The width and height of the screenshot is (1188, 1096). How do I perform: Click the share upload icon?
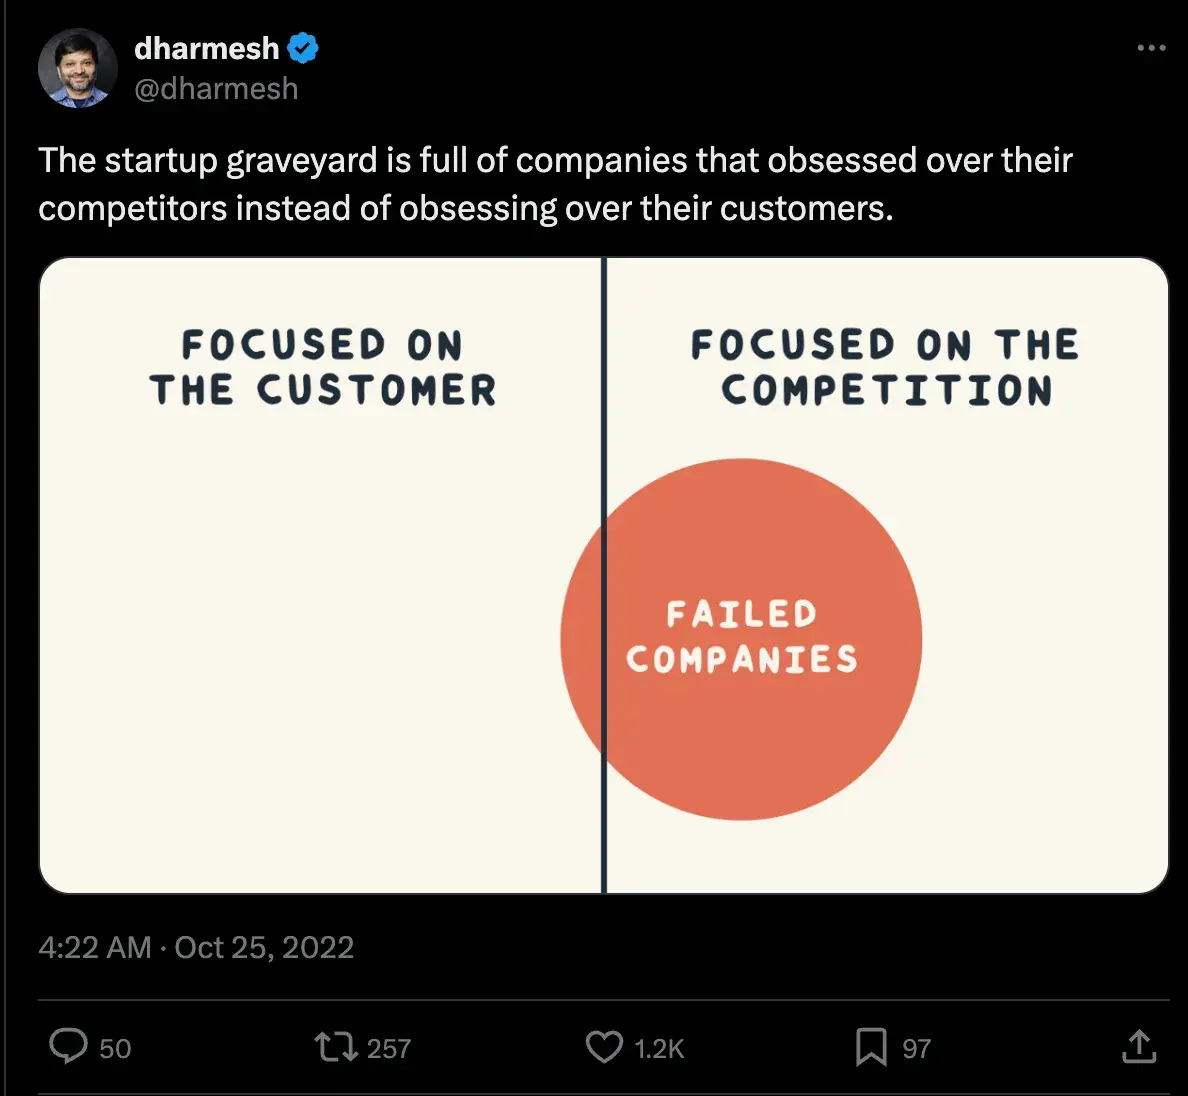1139,1047
